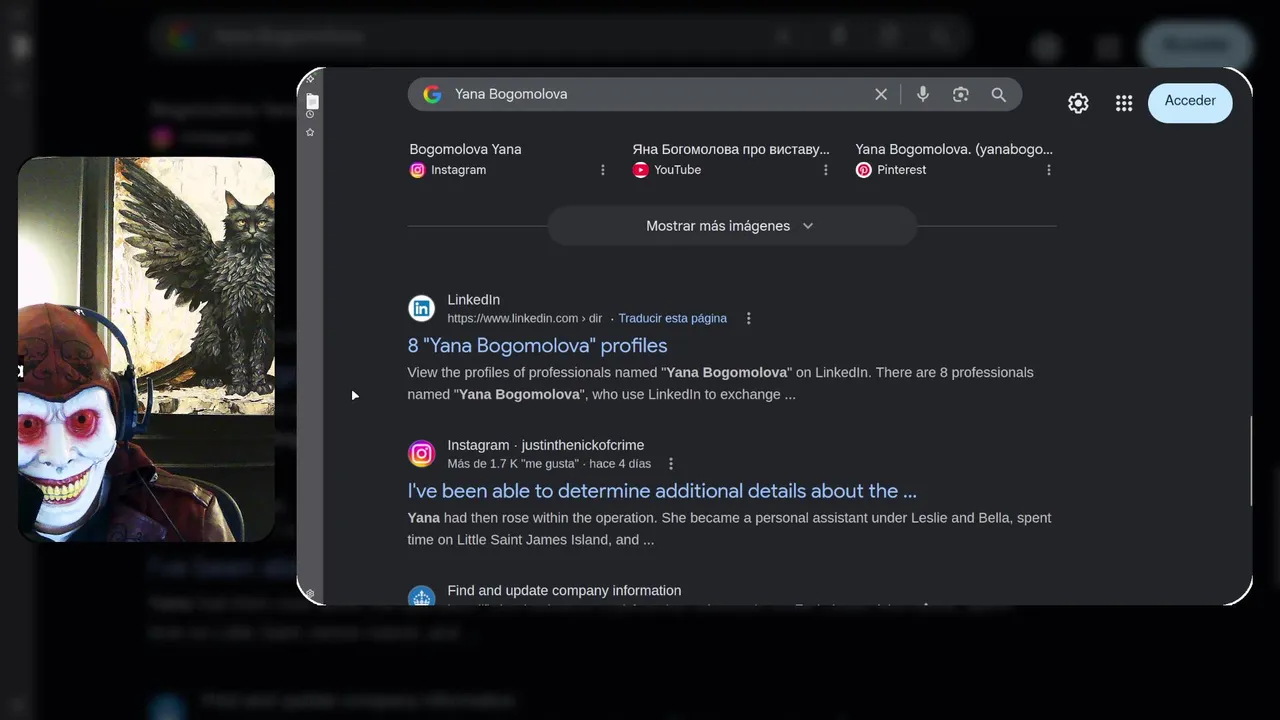1280x720 pixels.
Task: Click the Acceder sign-in button
Action: [1190, 101]
